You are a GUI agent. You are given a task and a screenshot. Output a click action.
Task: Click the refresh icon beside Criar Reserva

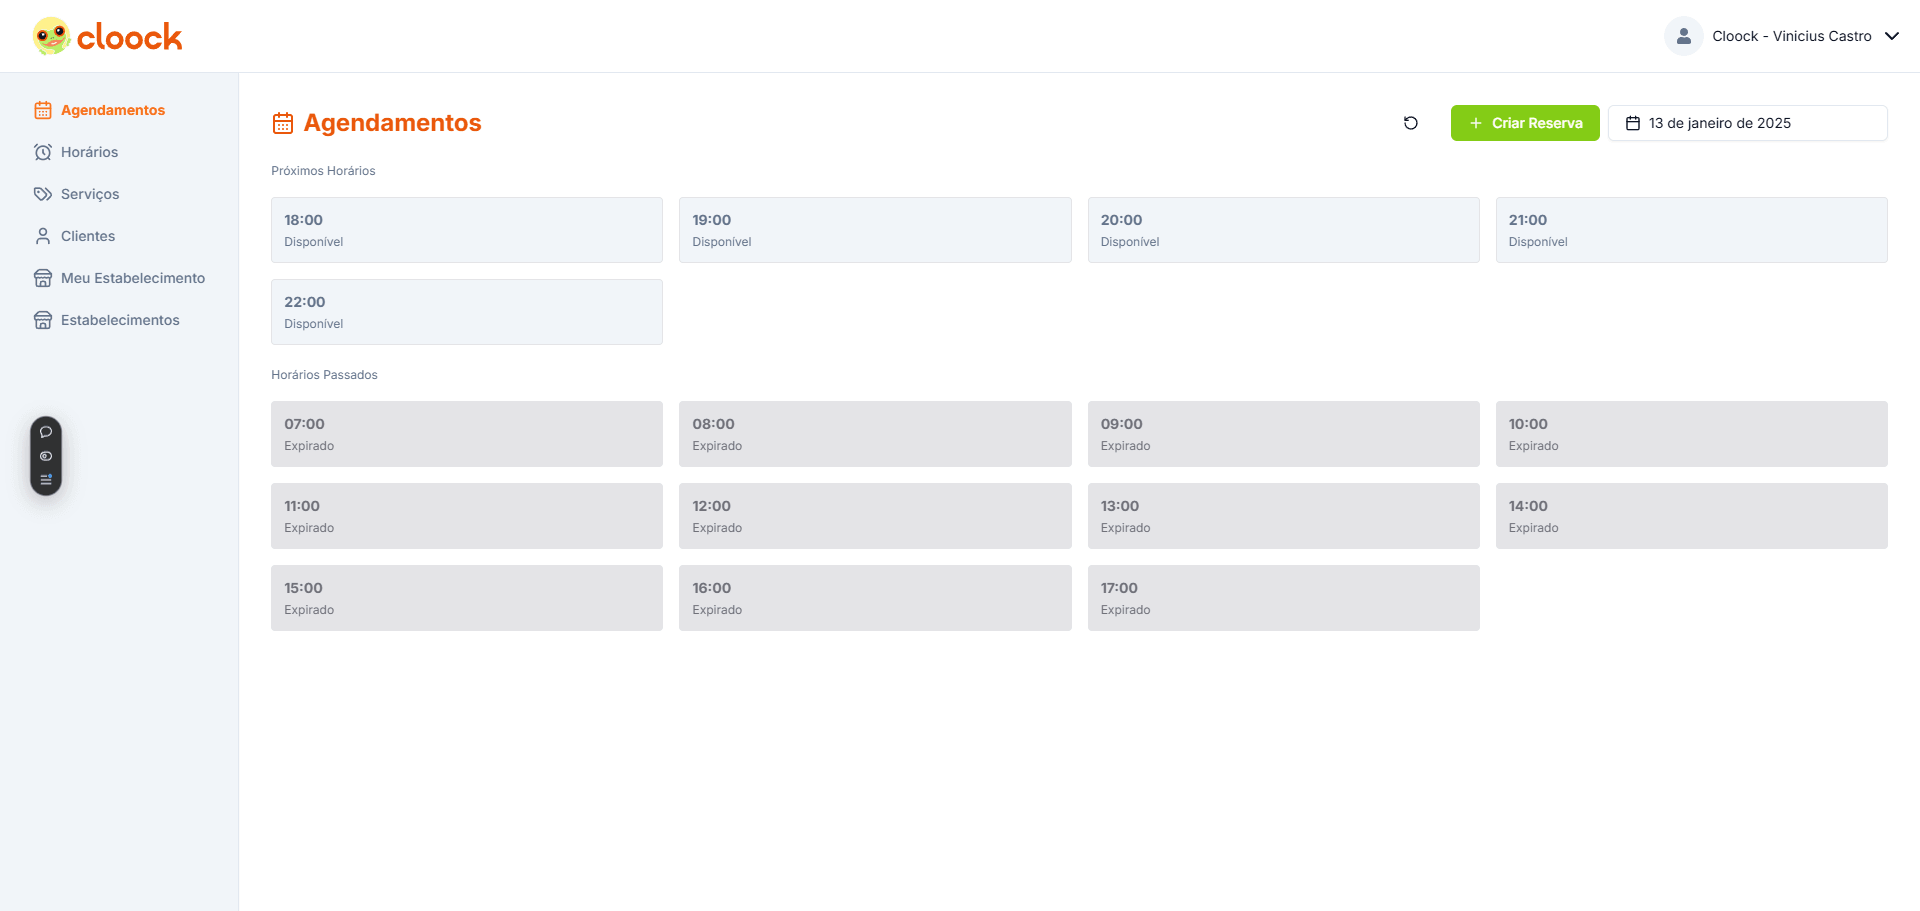[x=1410, y=123]
